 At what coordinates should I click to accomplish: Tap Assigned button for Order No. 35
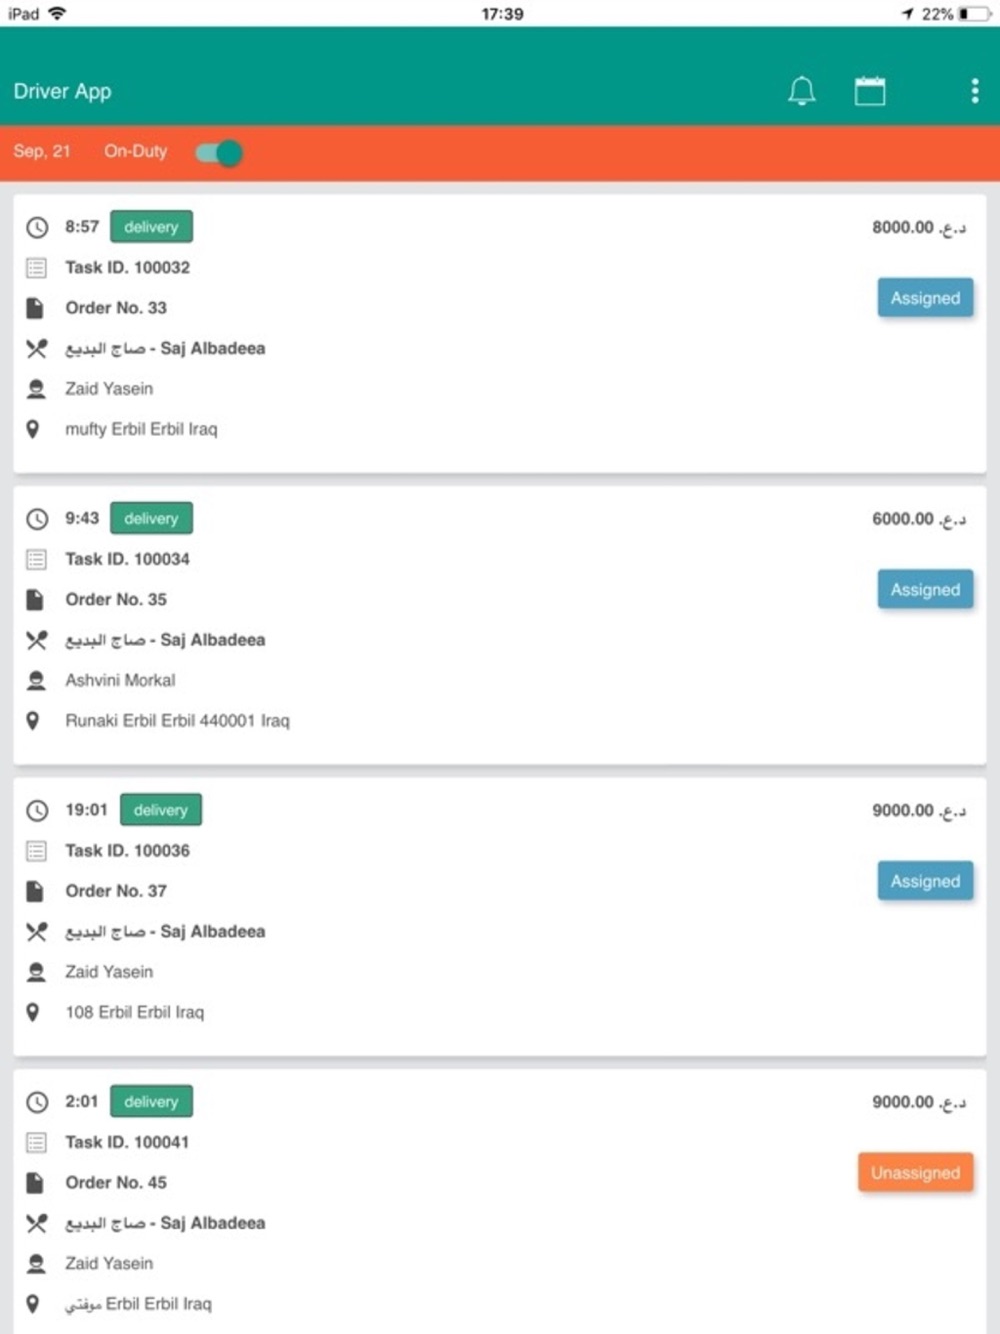tap(925, 590)
